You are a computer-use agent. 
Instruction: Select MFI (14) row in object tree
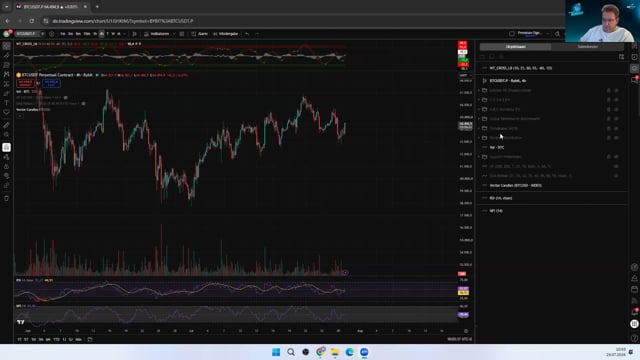pos(552,211)
